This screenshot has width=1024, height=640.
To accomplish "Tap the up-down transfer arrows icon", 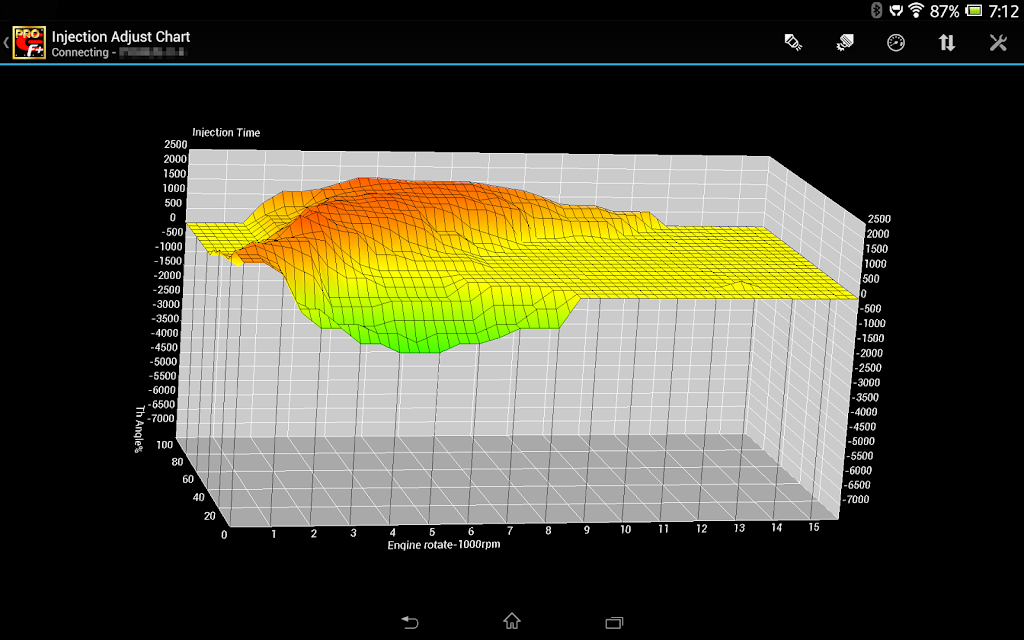I will [x=947, y=43].
